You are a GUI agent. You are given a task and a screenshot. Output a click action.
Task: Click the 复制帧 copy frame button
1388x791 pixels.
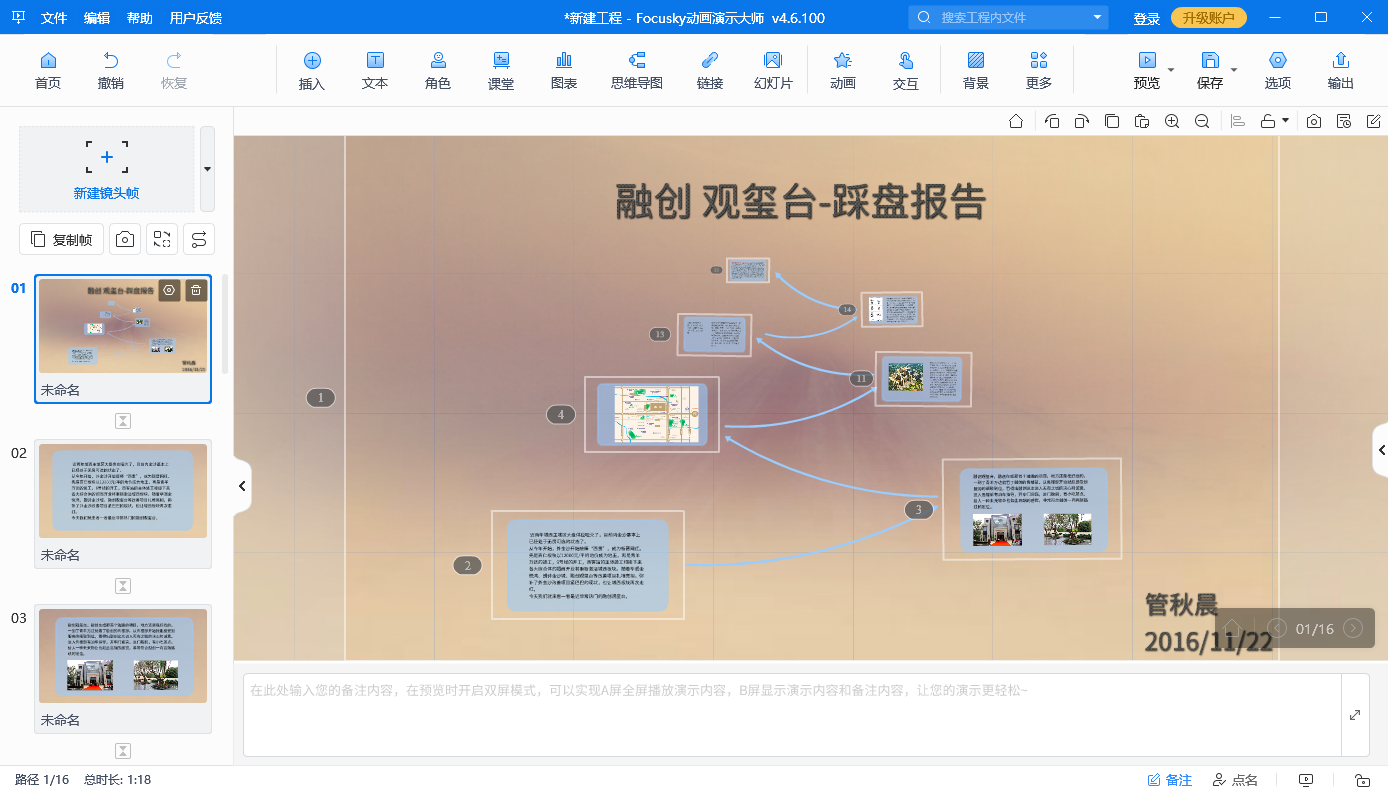(x=61, y=239)
